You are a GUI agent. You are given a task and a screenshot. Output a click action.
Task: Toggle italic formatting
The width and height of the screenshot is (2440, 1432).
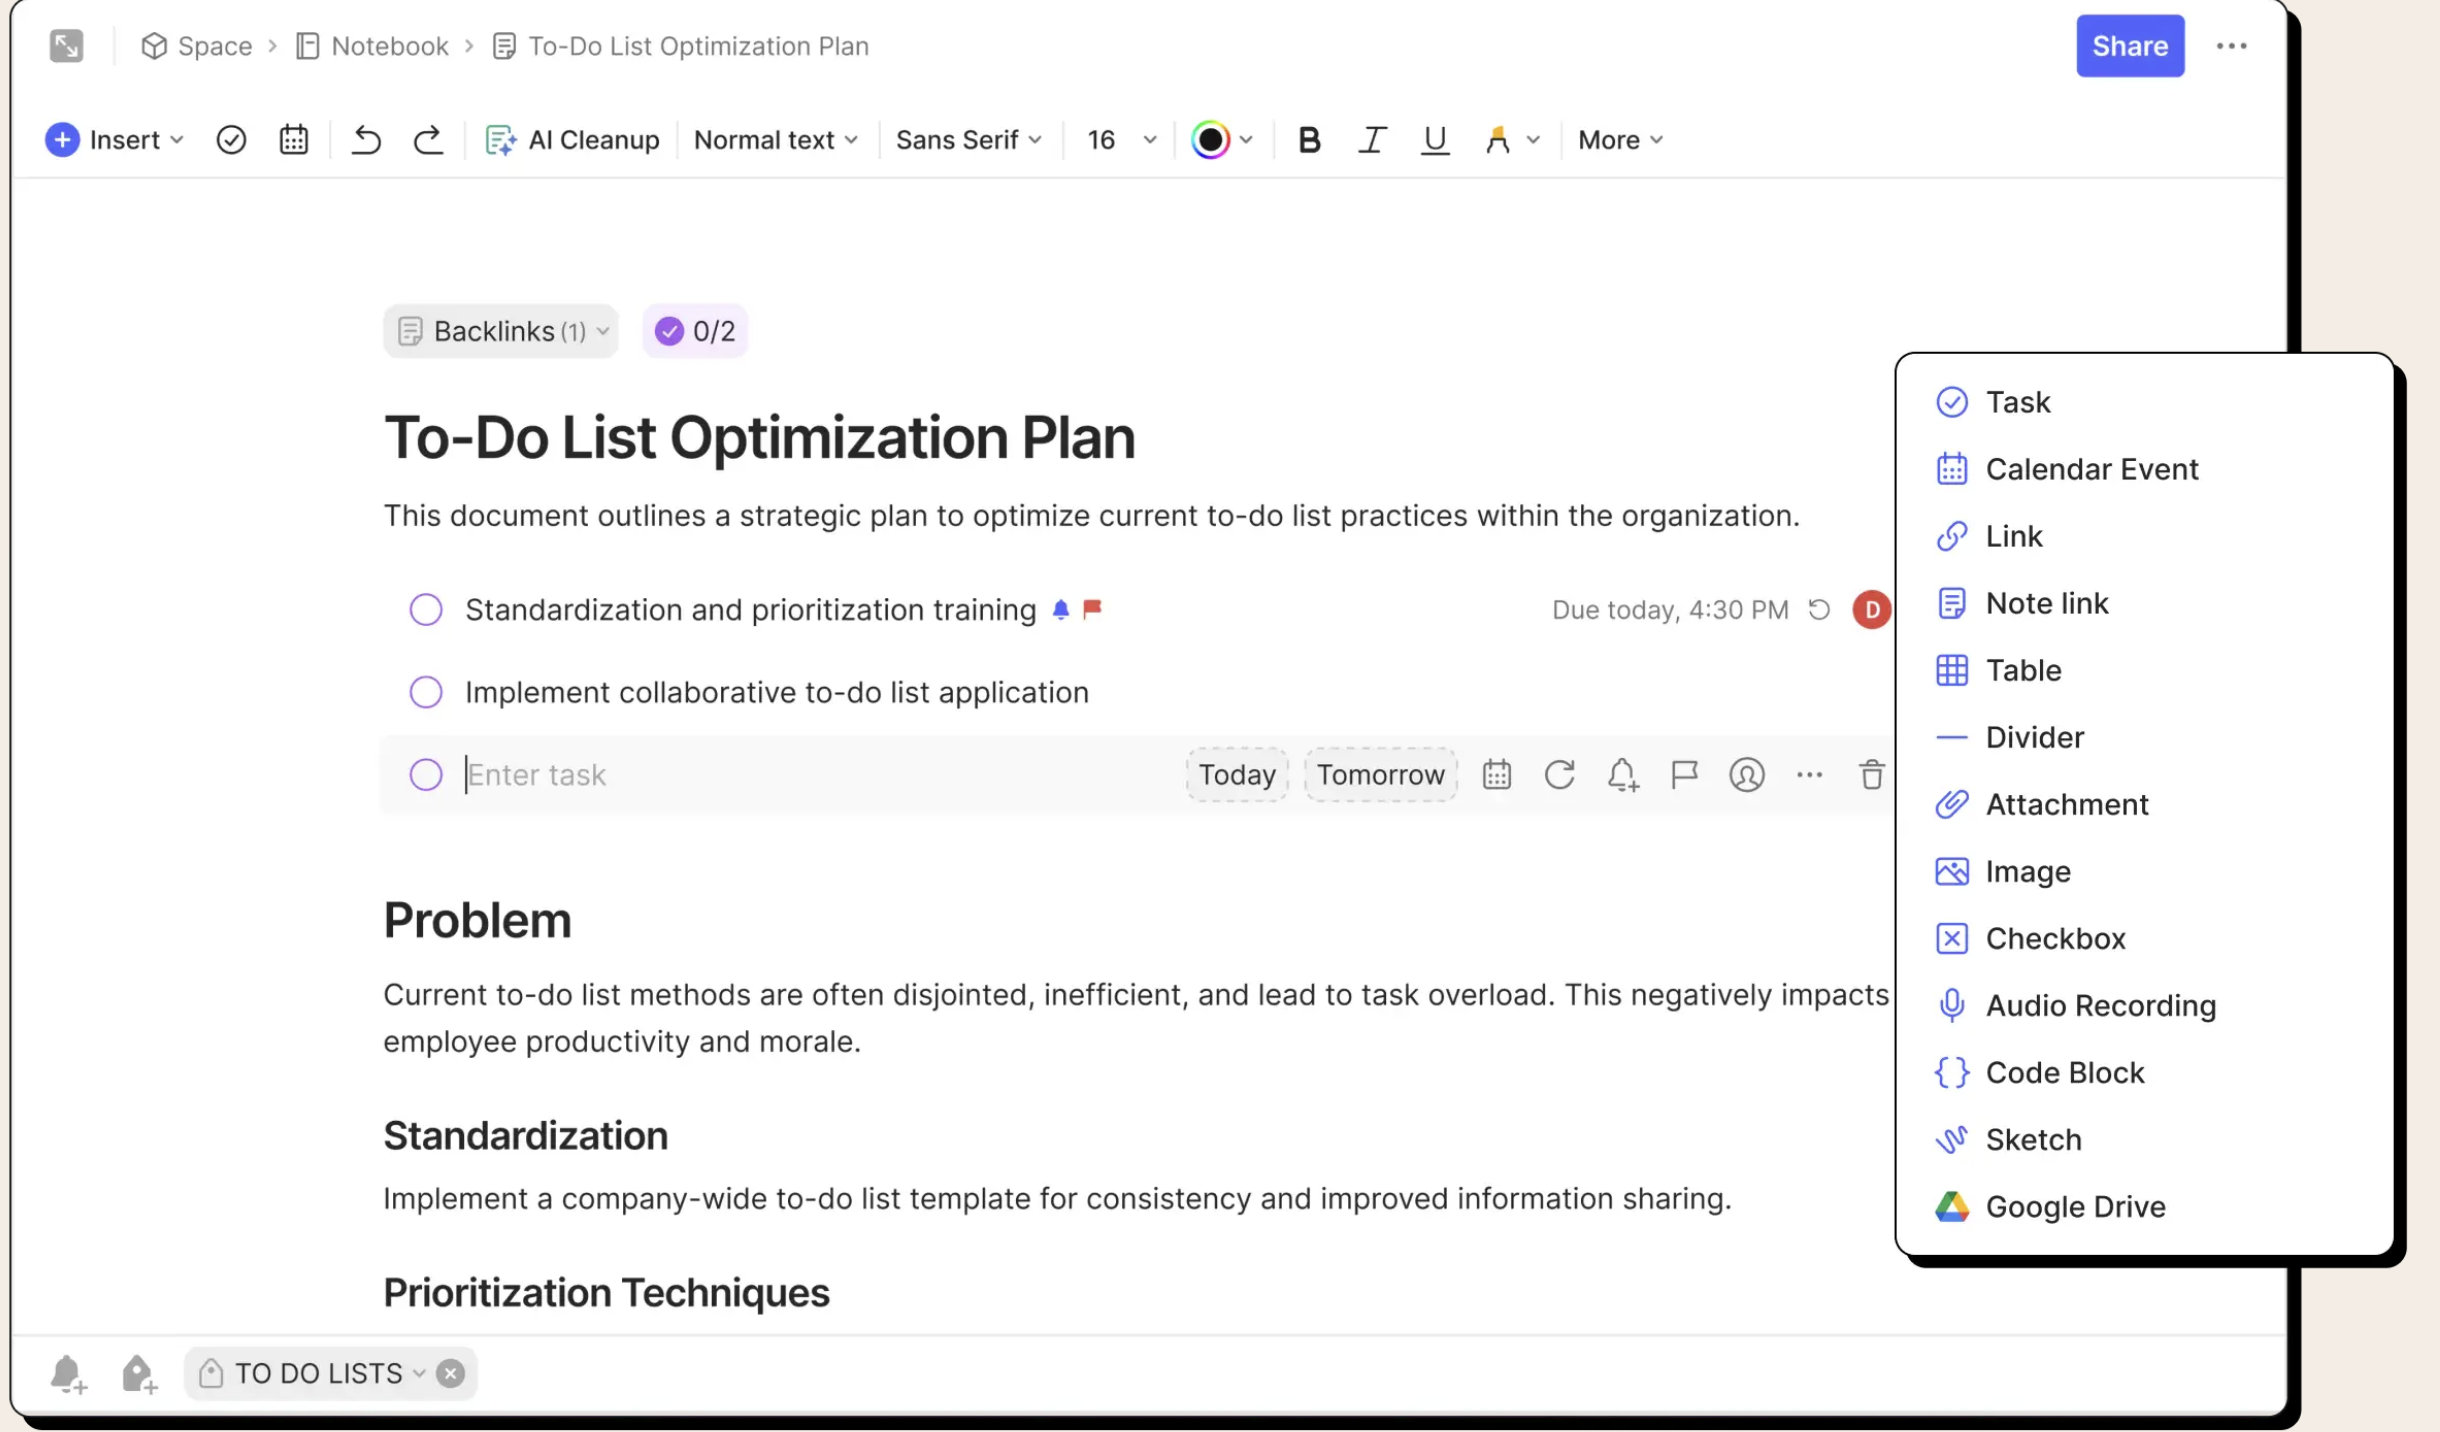1371,140
